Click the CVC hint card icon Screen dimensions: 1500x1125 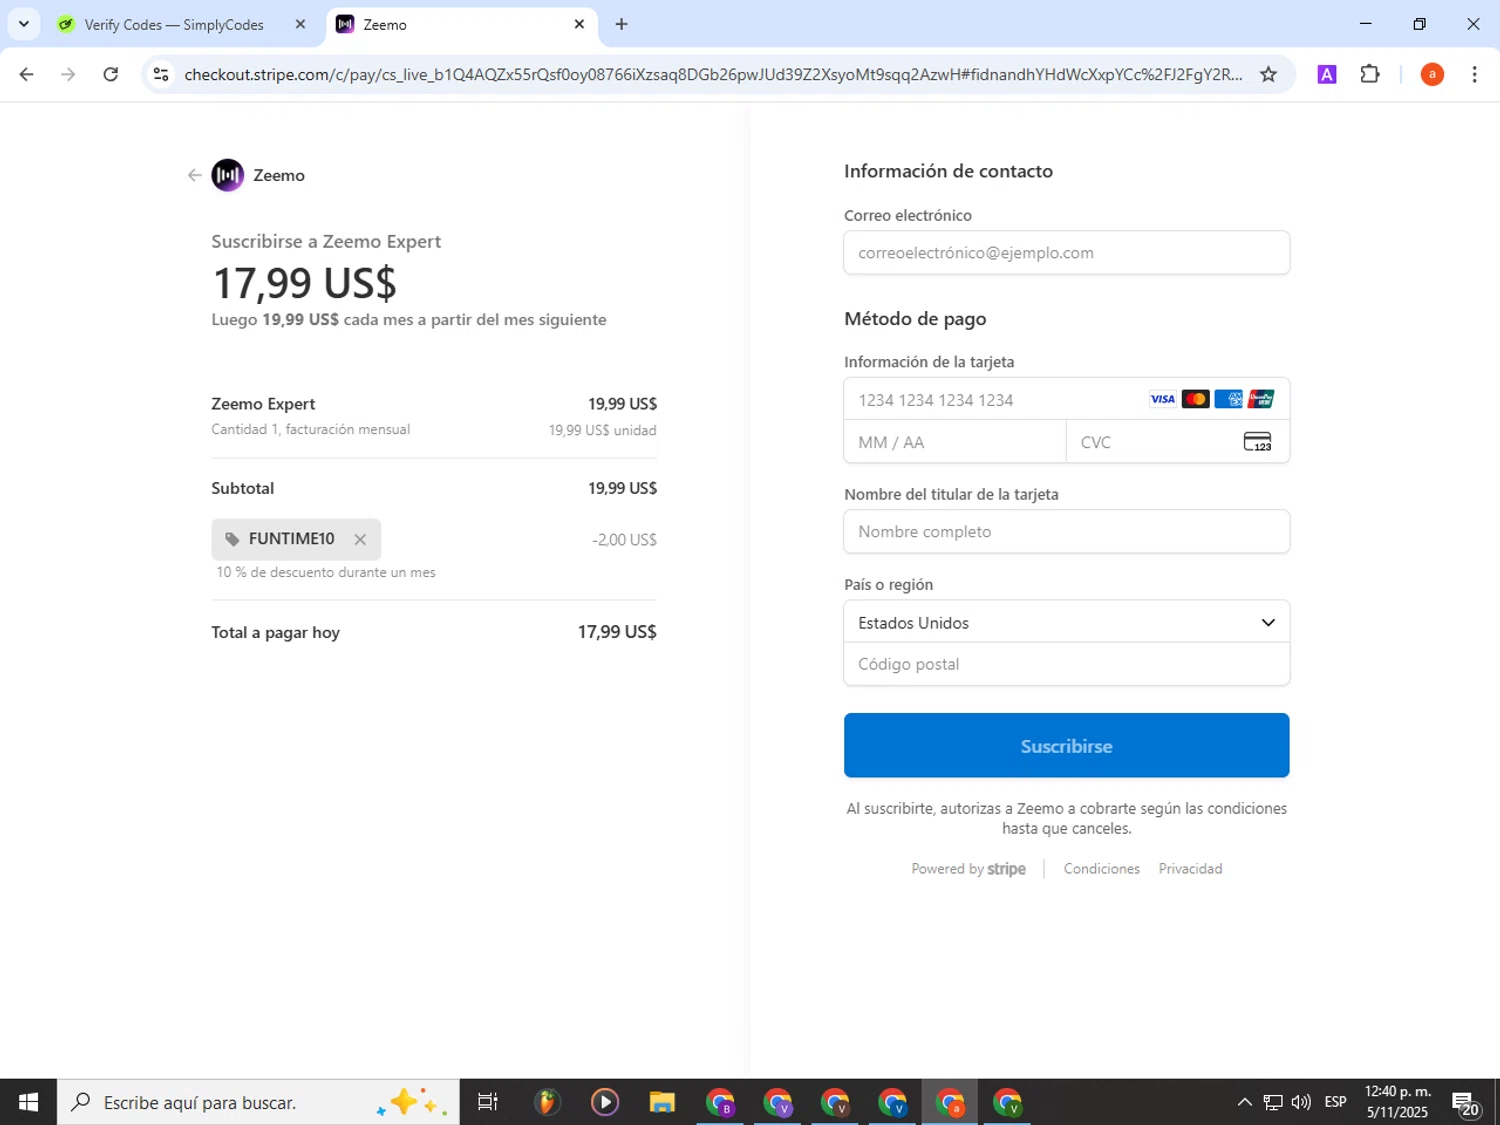coord(1257,442)
